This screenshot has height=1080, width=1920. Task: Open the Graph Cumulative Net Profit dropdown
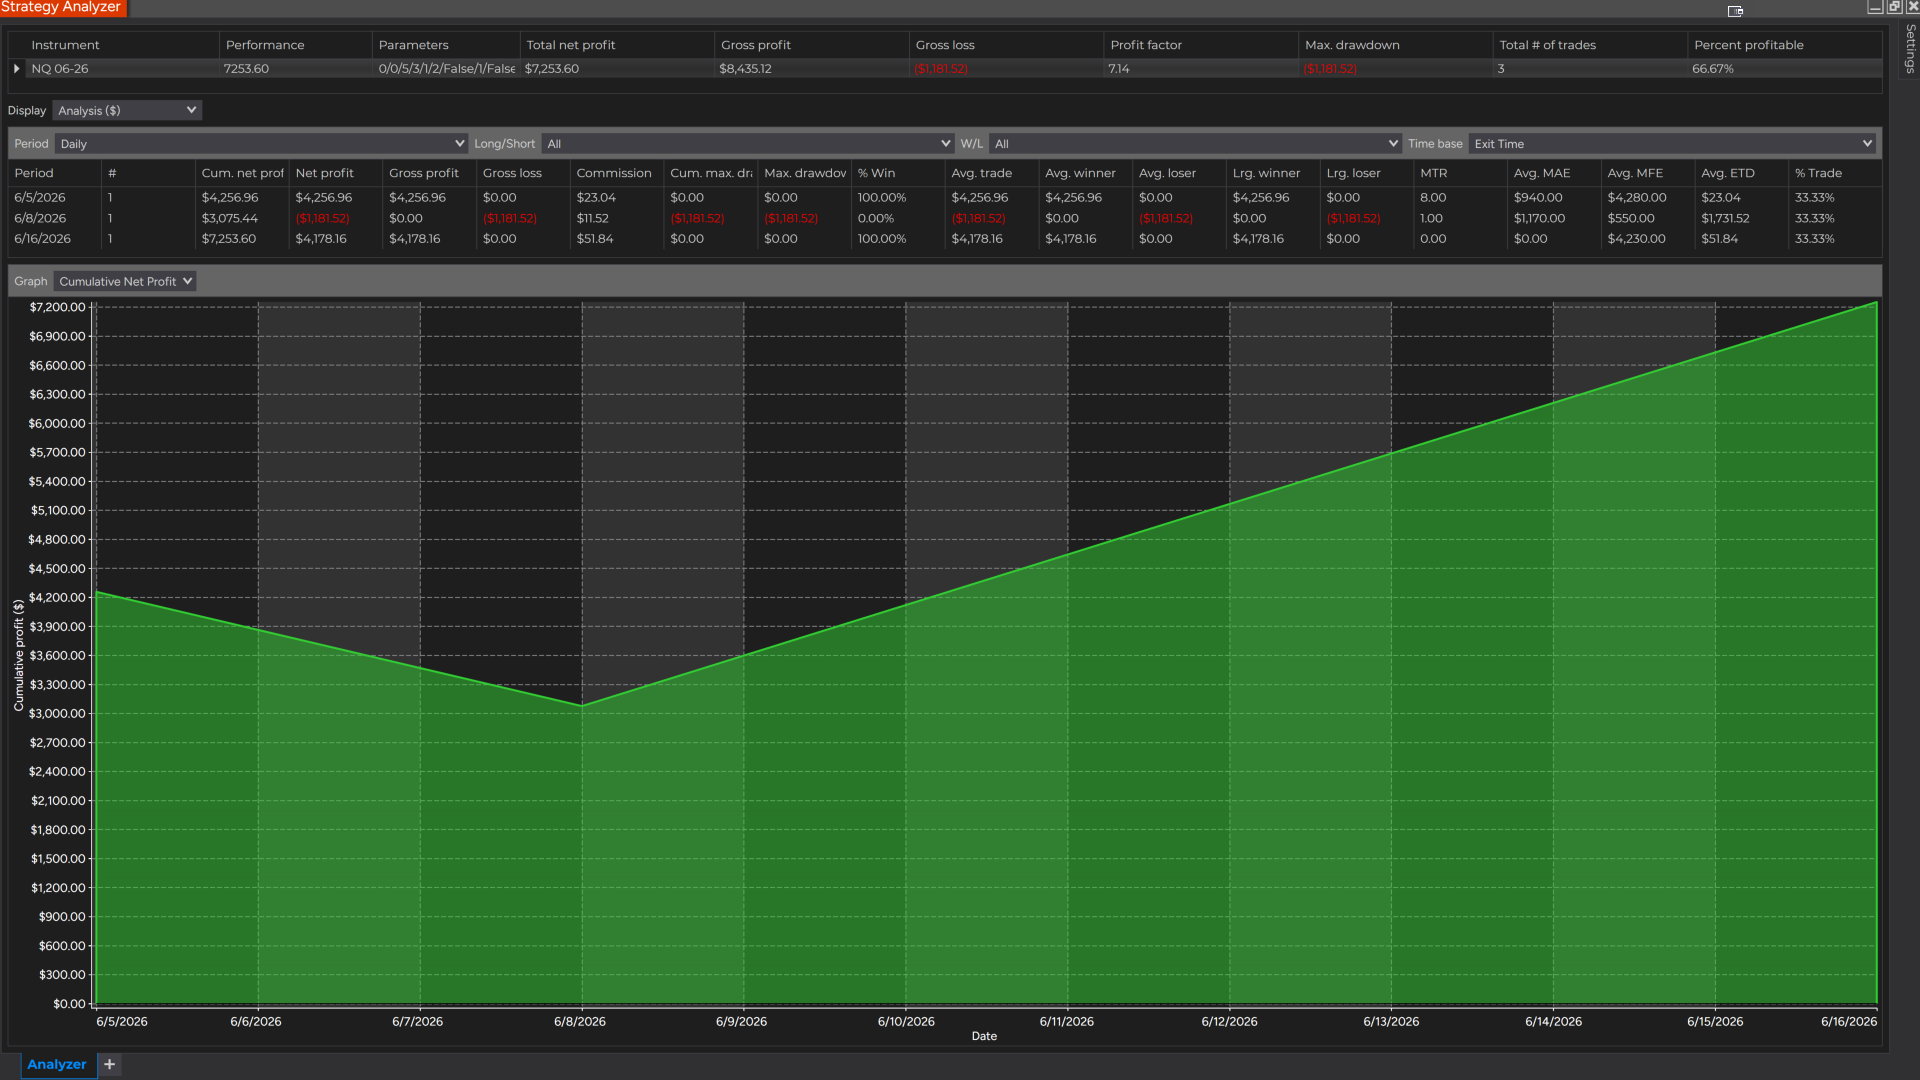(x=125, y=281)
